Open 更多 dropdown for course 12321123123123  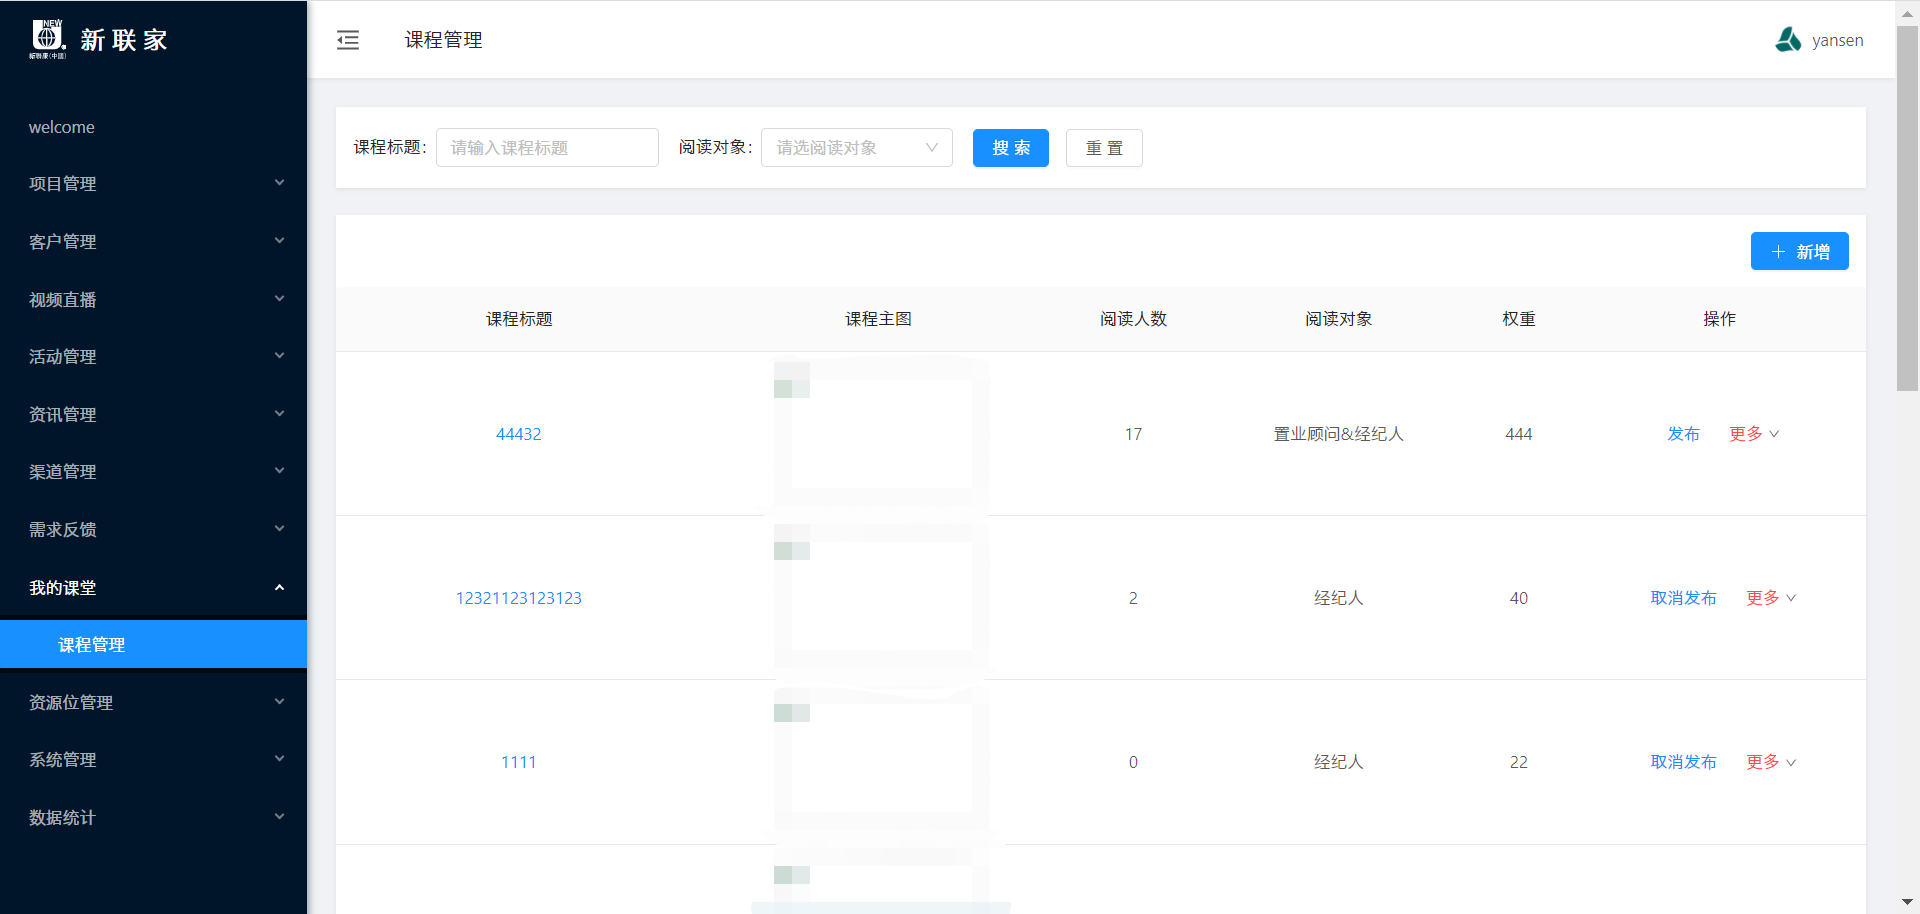tap(1771, 598)
